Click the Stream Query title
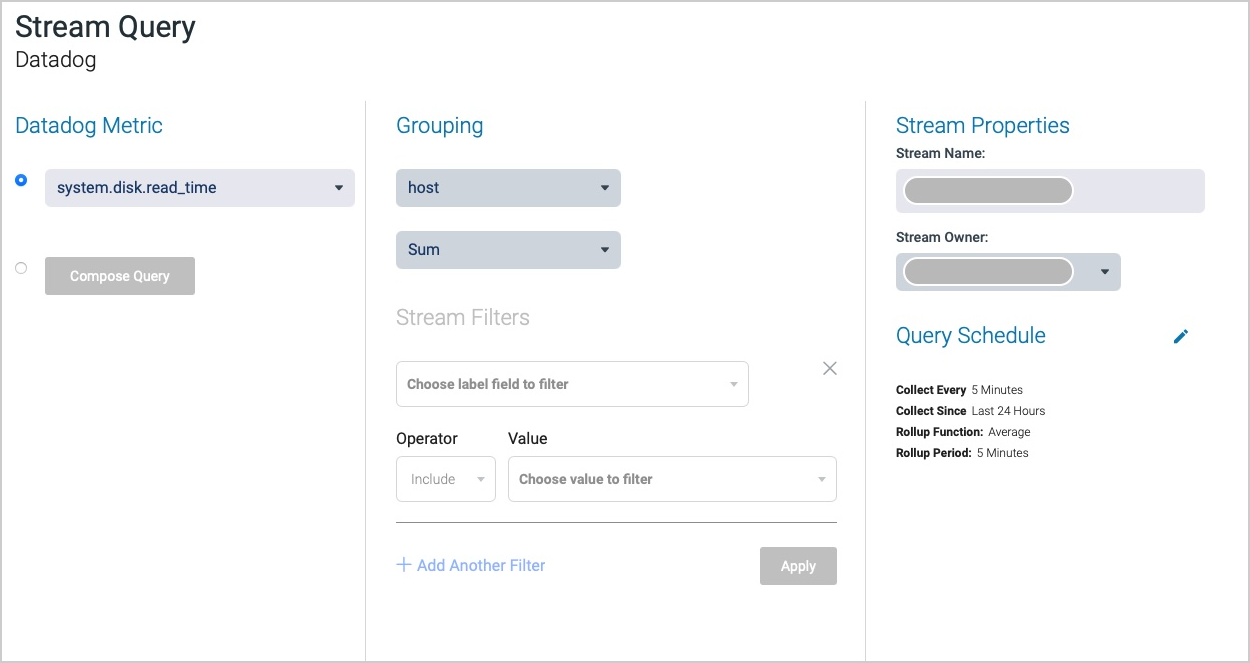This screenshot has height=663, width=1250. [105, 27]
